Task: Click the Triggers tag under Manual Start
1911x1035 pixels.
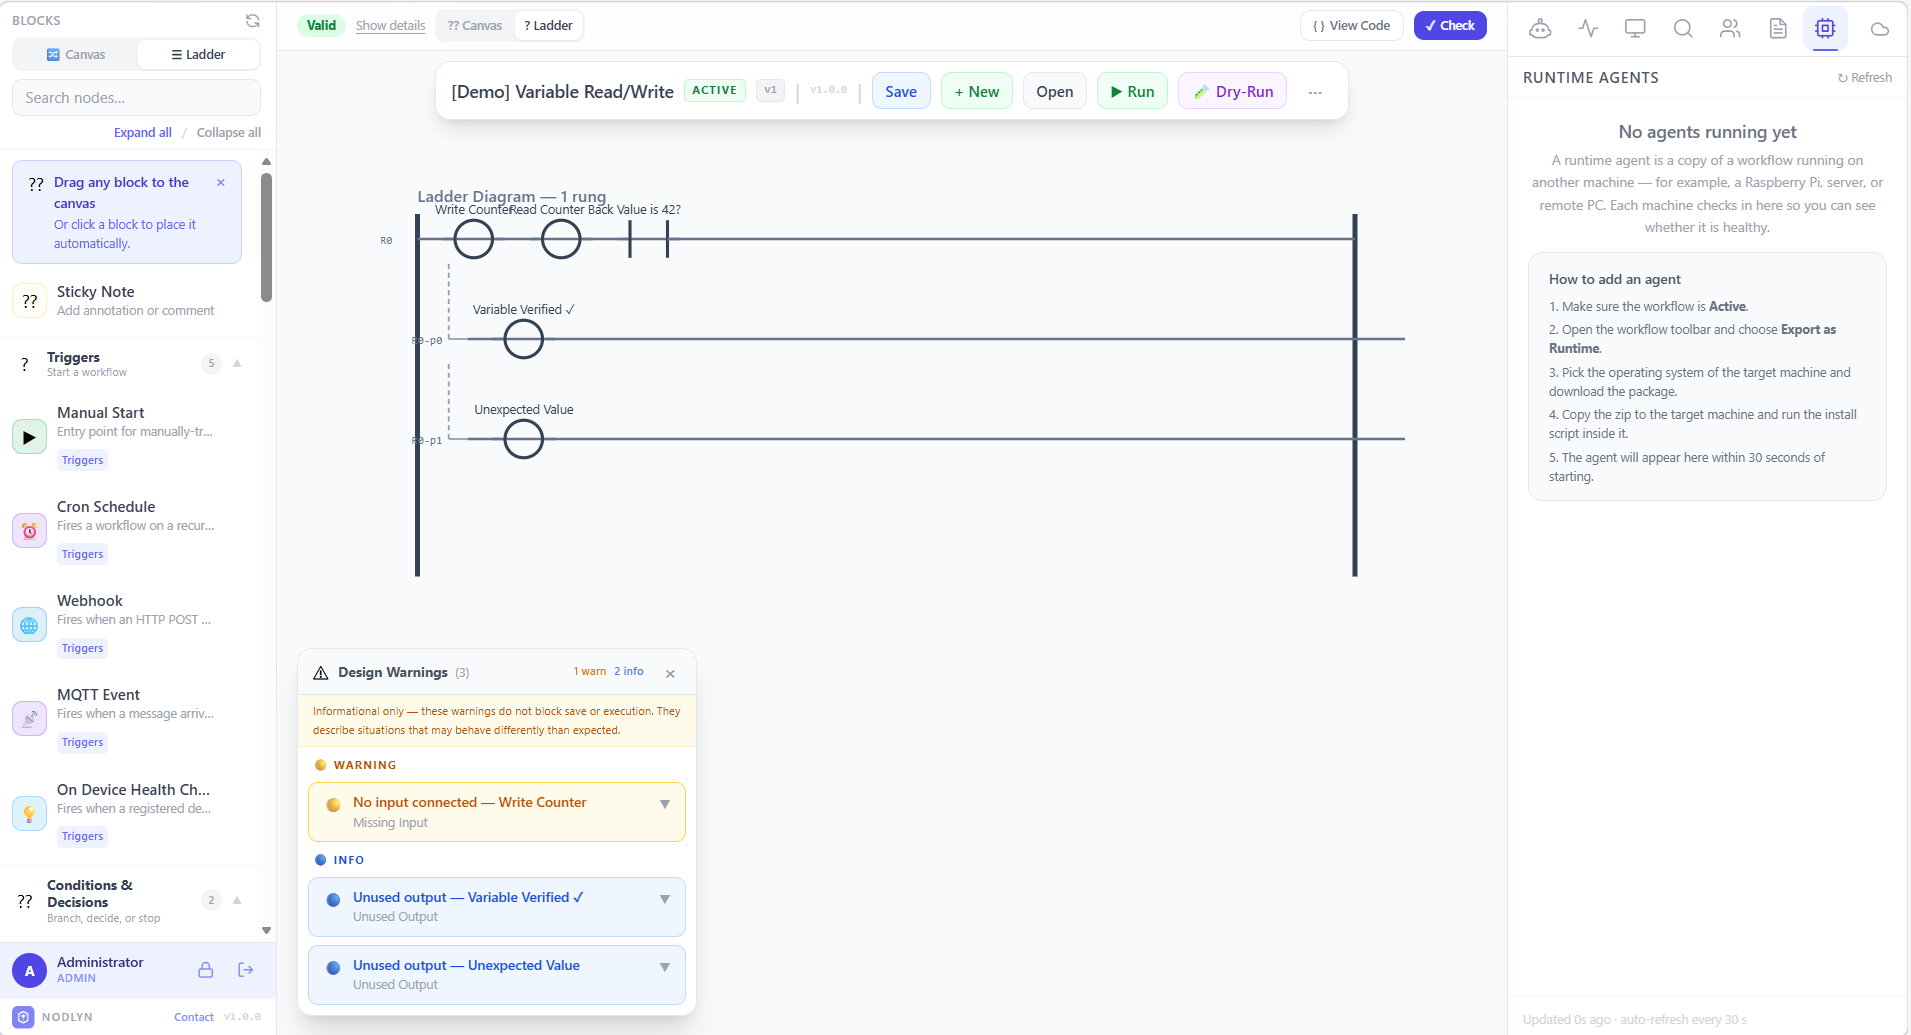Action: click(82, 460)
